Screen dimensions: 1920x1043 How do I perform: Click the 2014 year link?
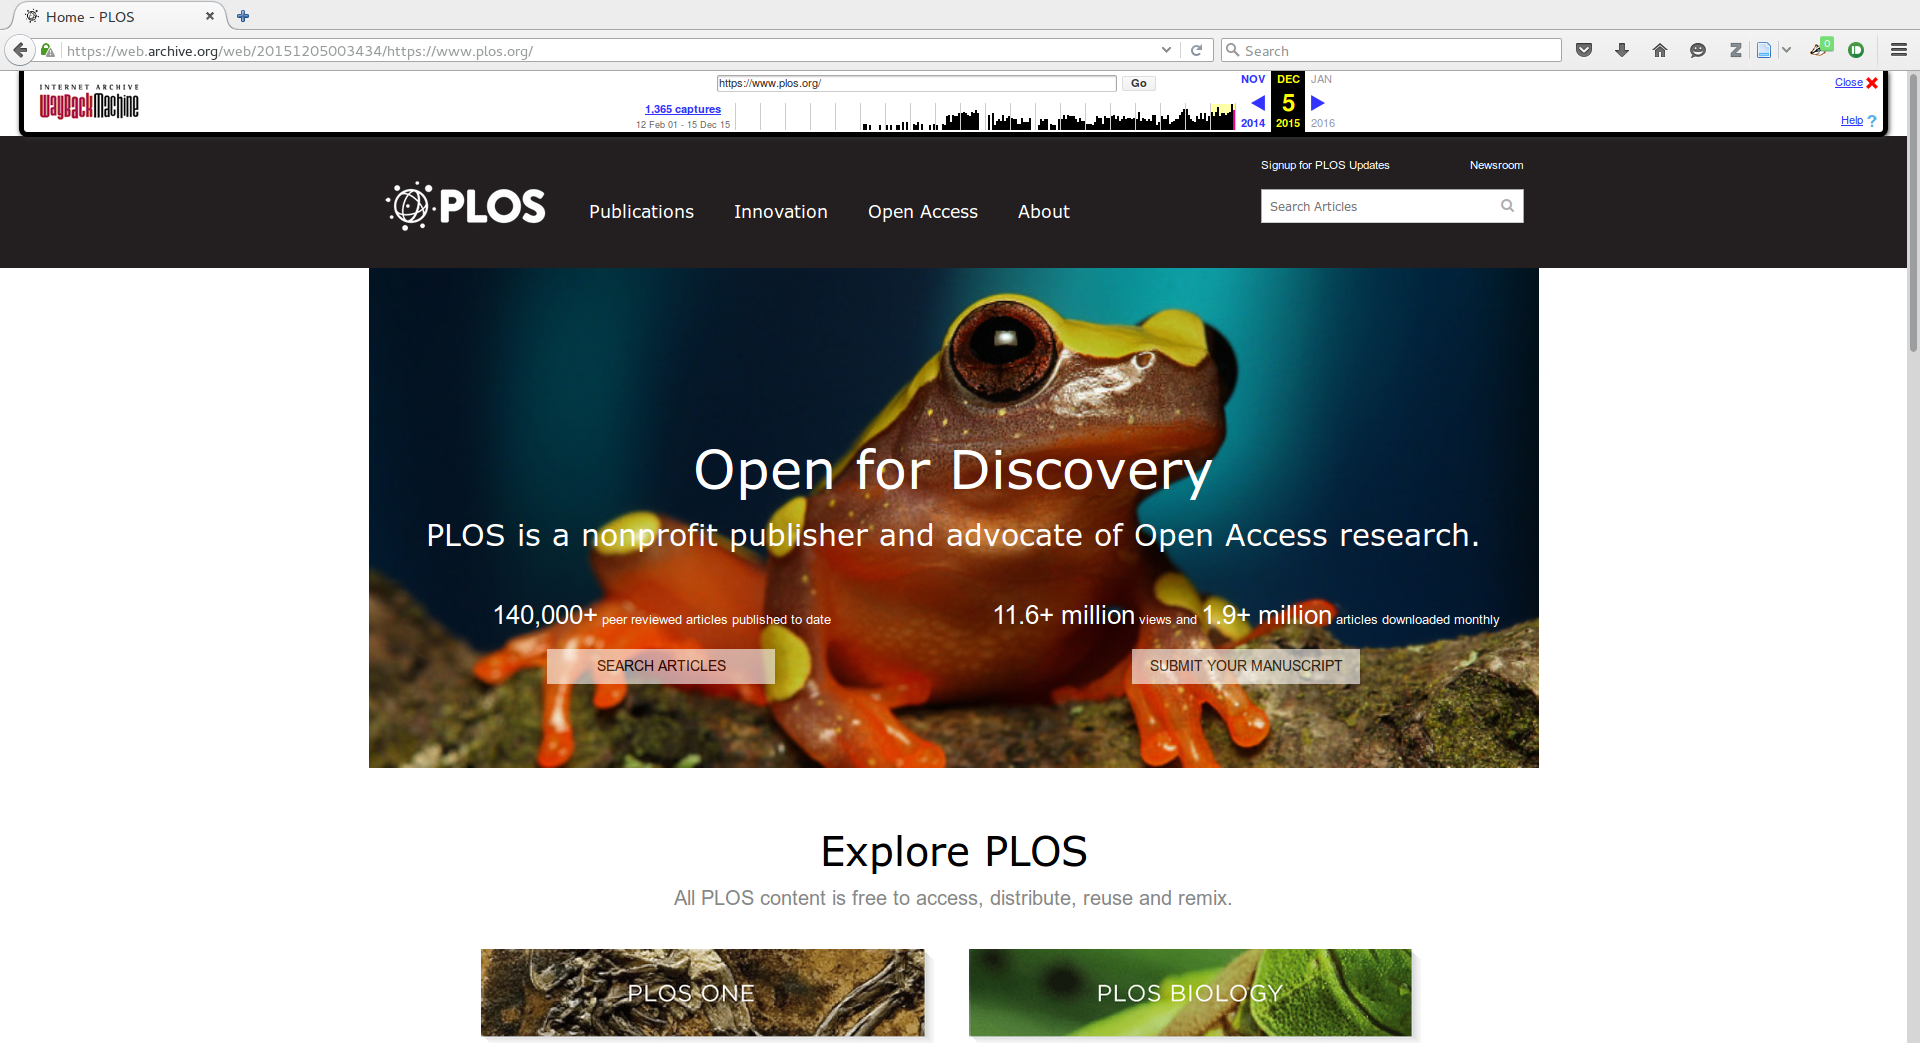1253,123
